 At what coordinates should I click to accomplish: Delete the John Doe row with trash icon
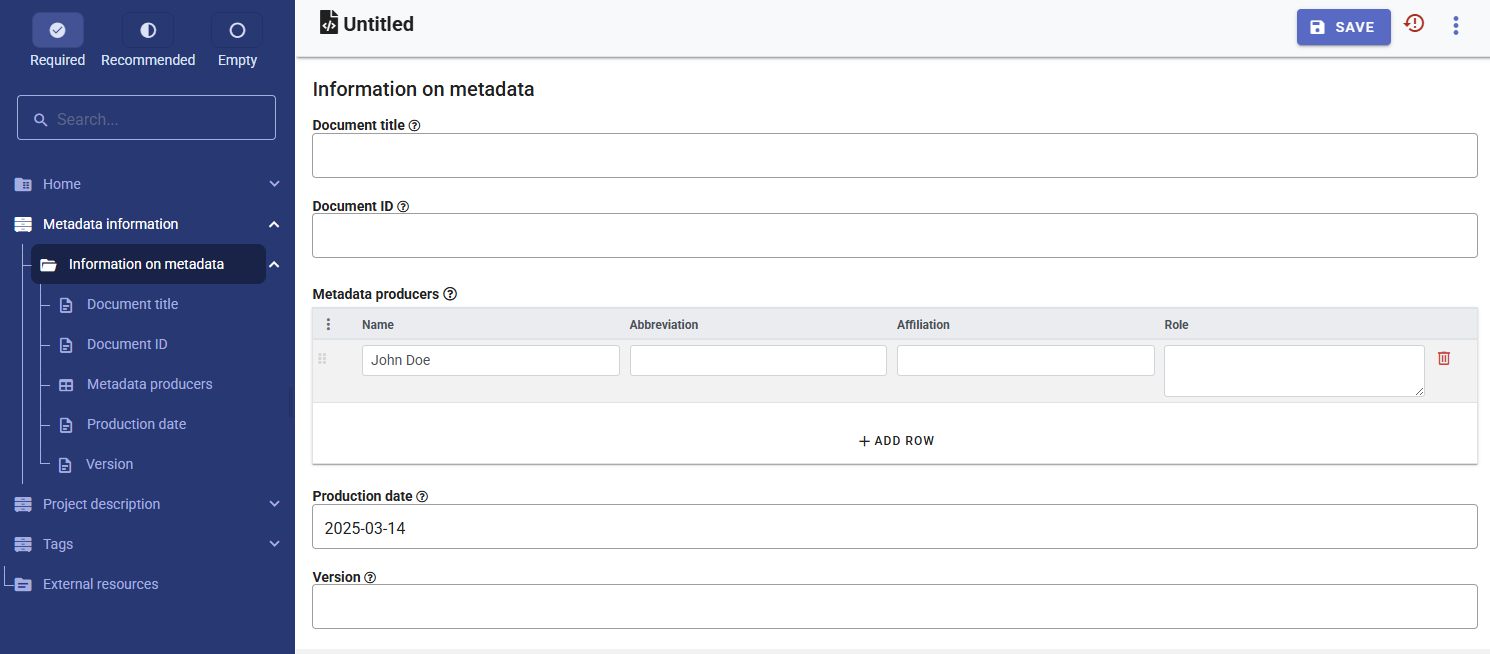[1443, 358]
